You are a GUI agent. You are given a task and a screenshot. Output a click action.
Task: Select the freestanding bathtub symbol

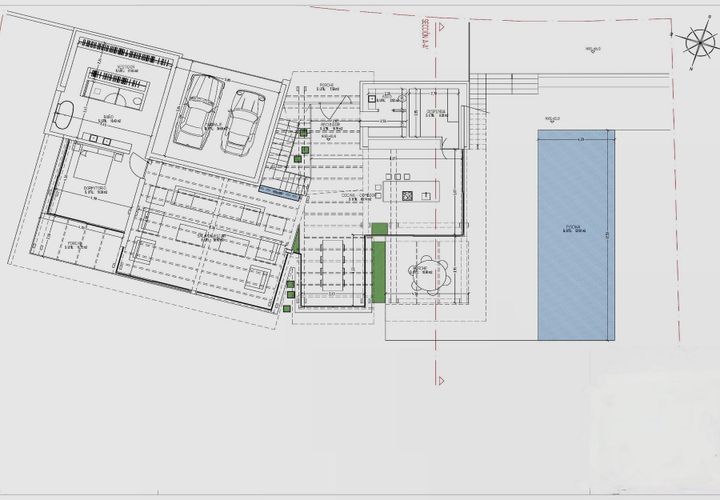click(65, 115)
